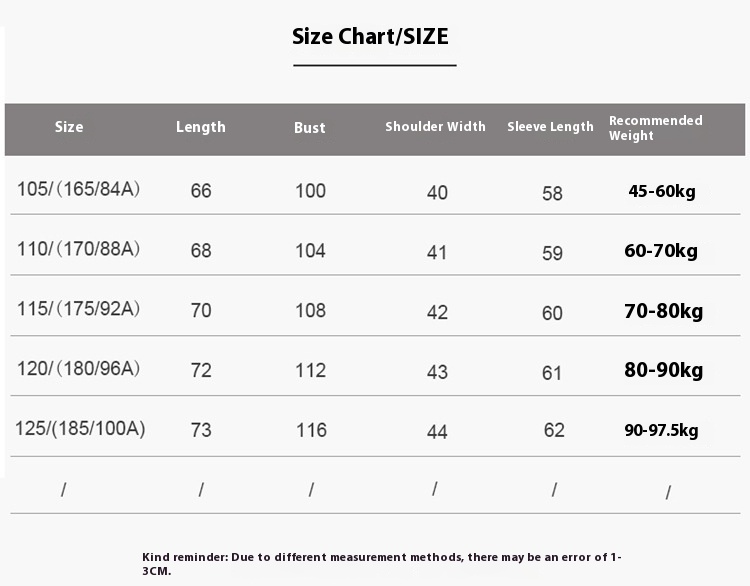The image size is (750, 586).
Task: Click the 125/(185/100A) size cell
Action: tap(80, 429)
